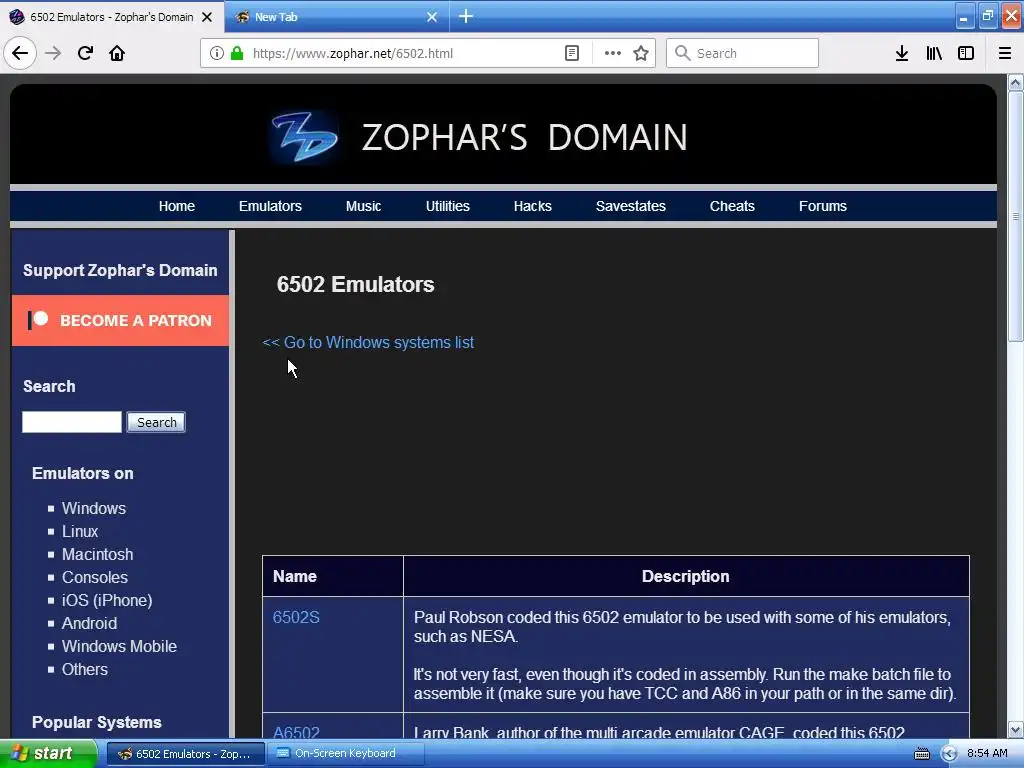Open the Hacks navigation item

click(532, 206)
